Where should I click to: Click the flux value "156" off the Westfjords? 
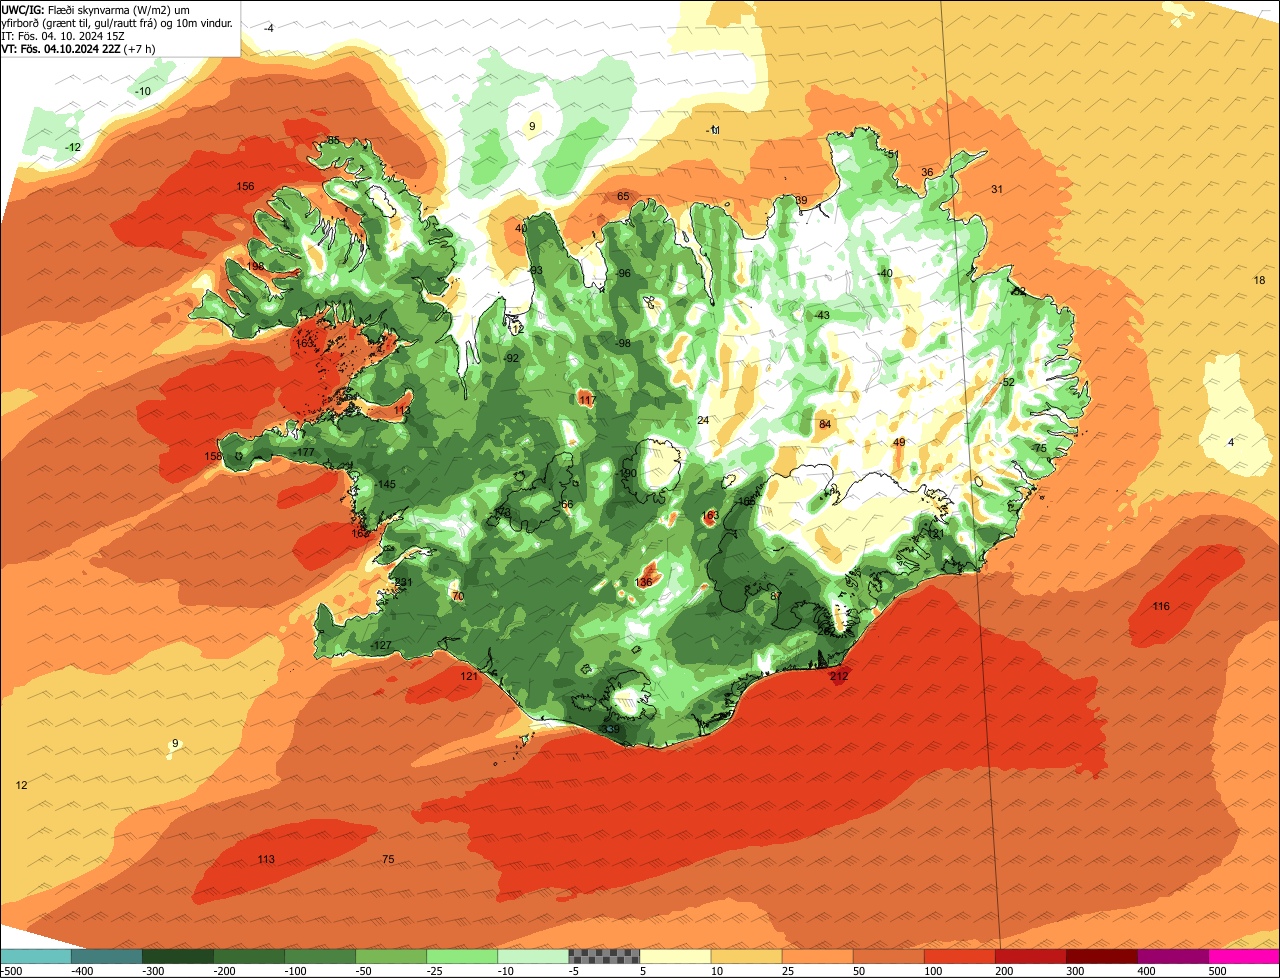245,186
